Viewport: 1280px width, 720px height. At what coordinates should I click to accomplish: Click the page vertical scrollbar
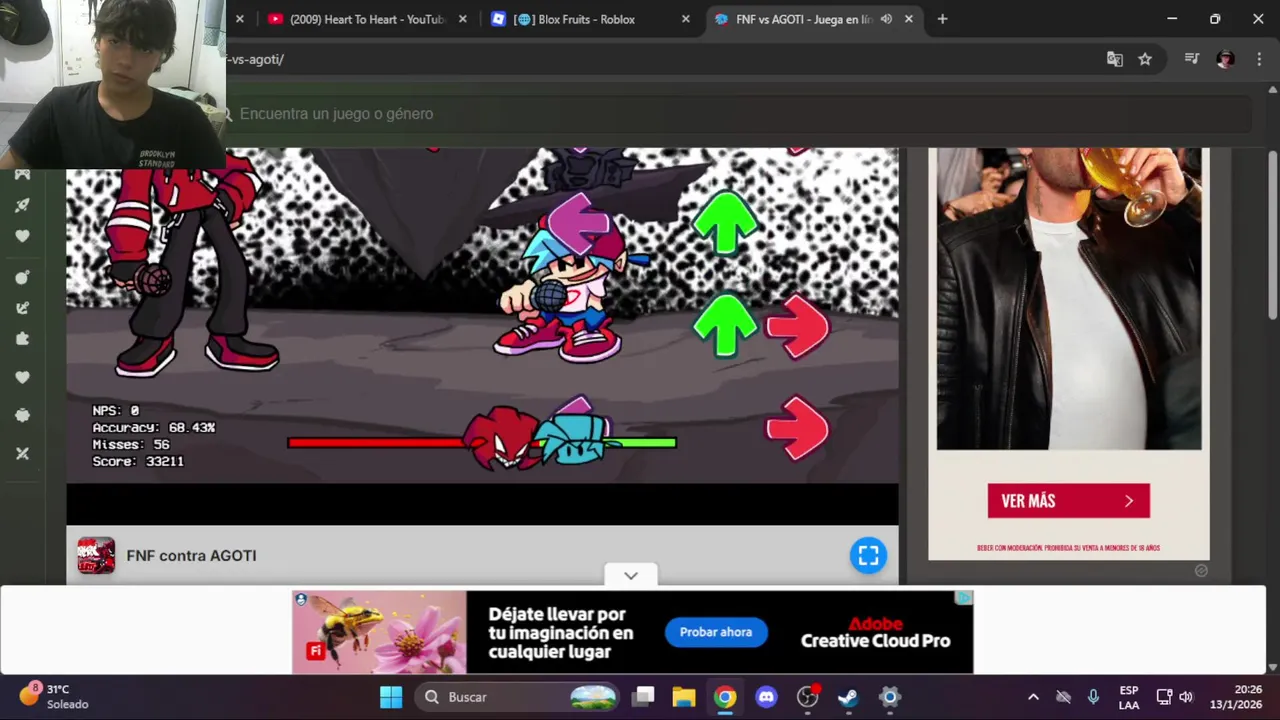(1272, 235)
